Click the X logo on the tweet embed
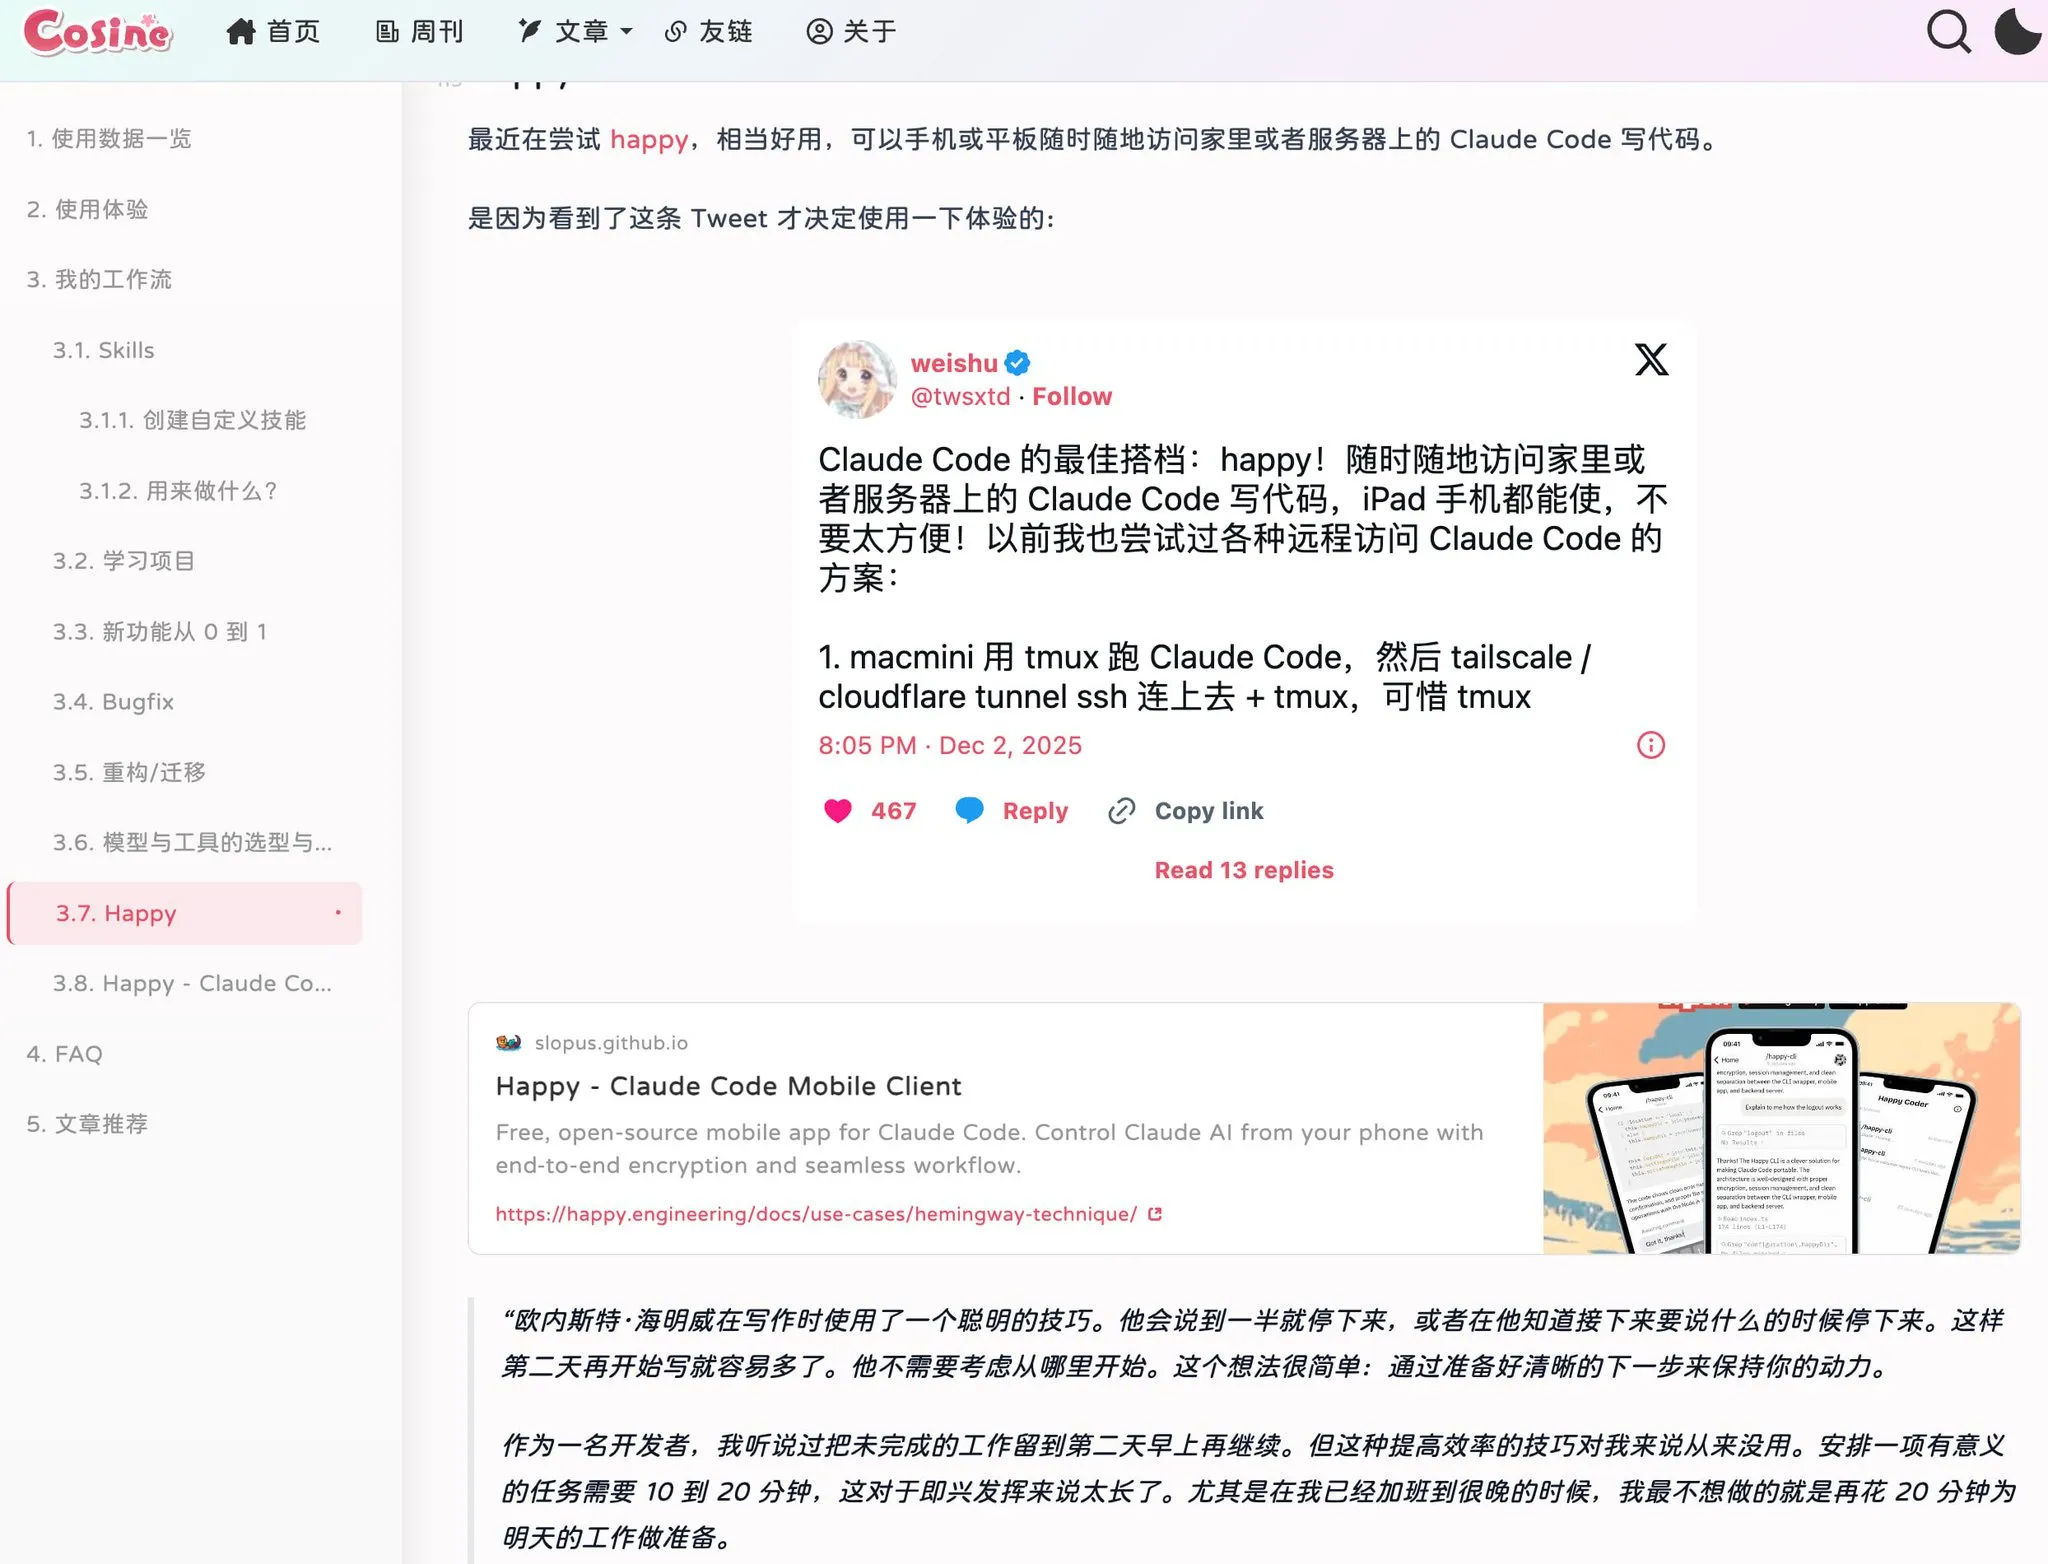This screenshot has width=2048, height=1564. [x=1649, y=359]
